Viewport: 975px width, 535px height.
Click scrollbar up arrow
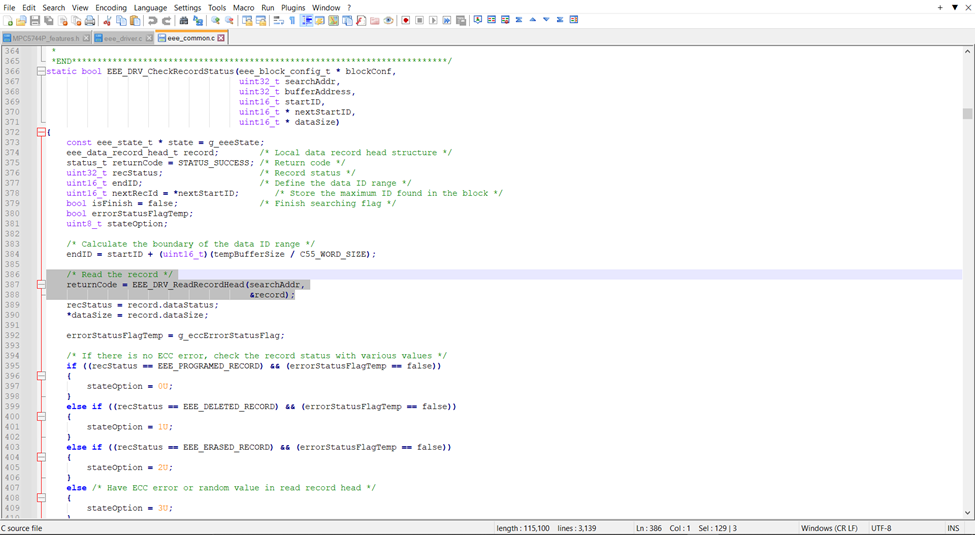[967, 52]
